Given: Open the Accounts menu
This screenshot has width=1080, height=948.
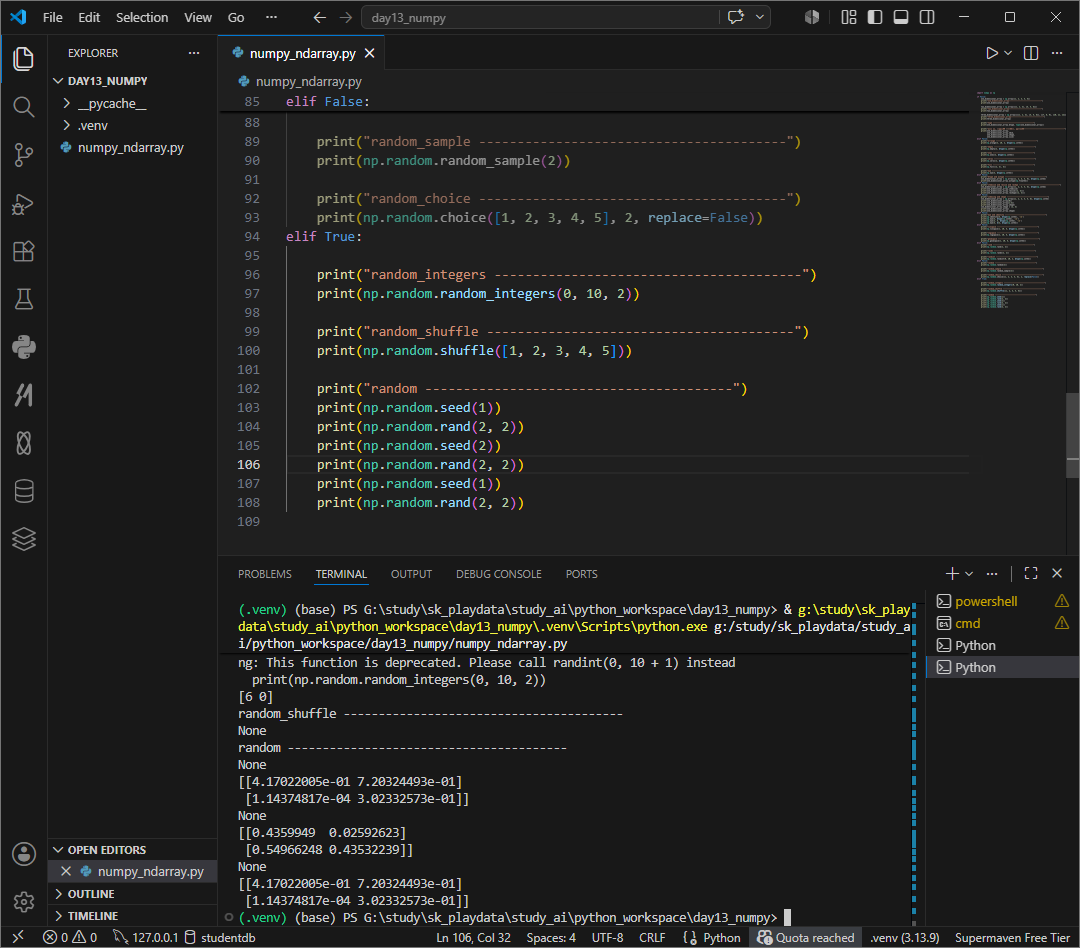Looking at the screenshot, I should (23, 854).
